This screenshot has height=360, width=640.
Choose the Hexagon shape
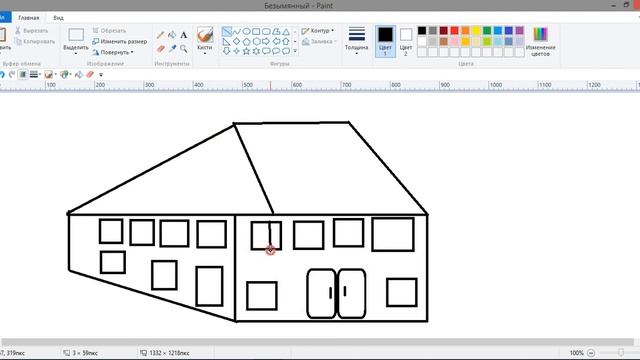(x=256, y=41)
